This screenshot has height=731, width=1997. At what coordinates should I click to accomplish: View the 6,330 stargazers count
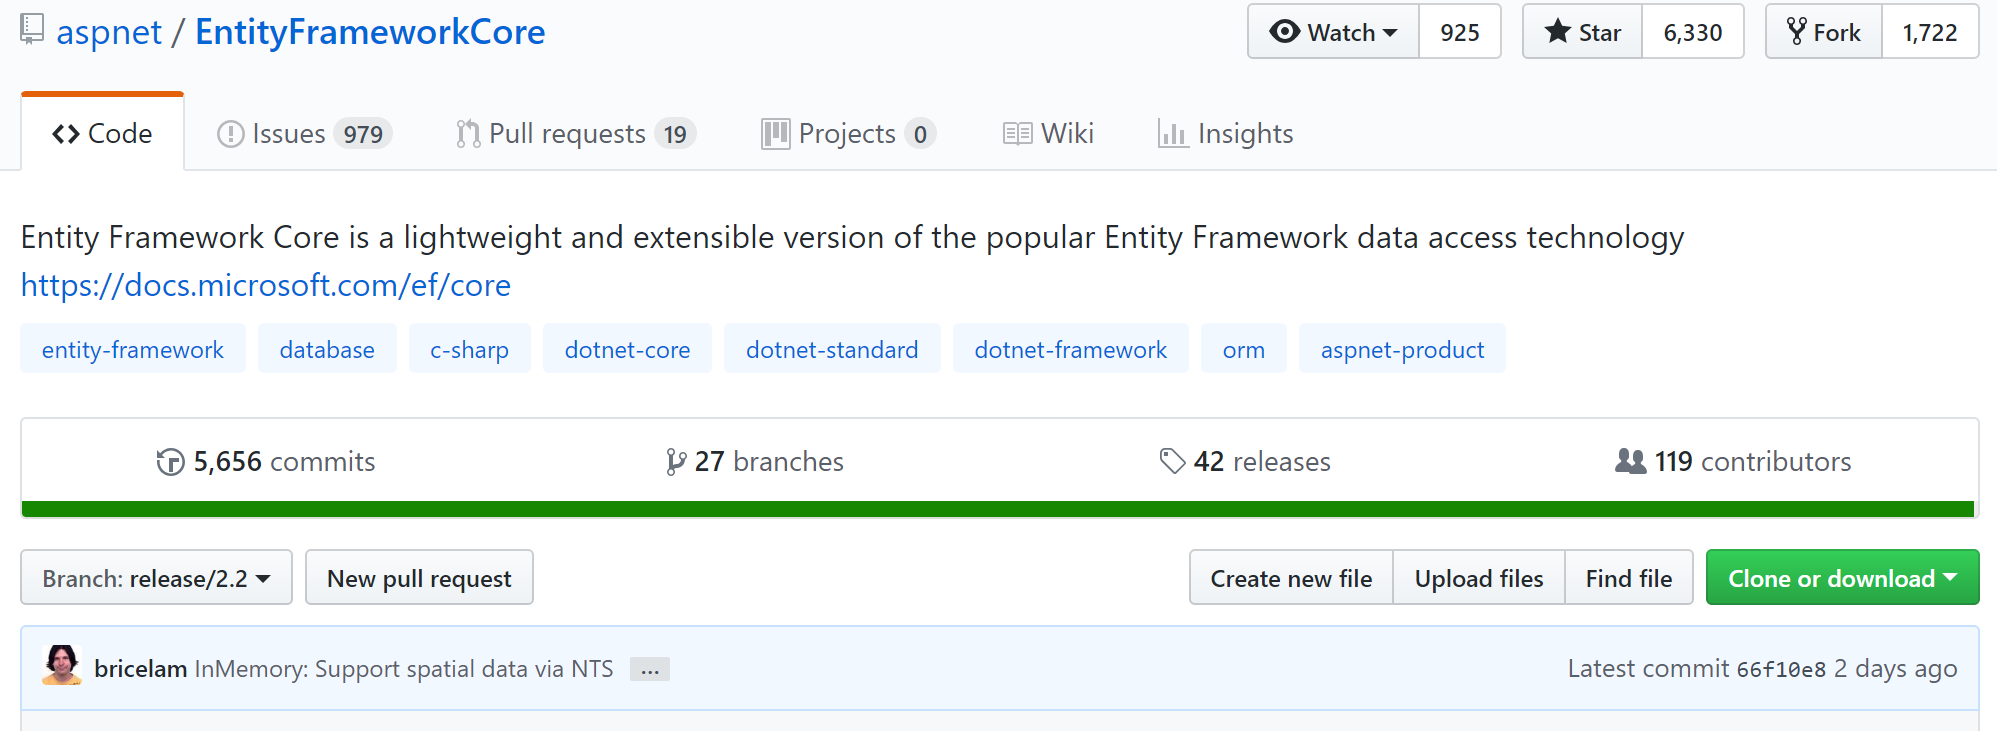1693,32
